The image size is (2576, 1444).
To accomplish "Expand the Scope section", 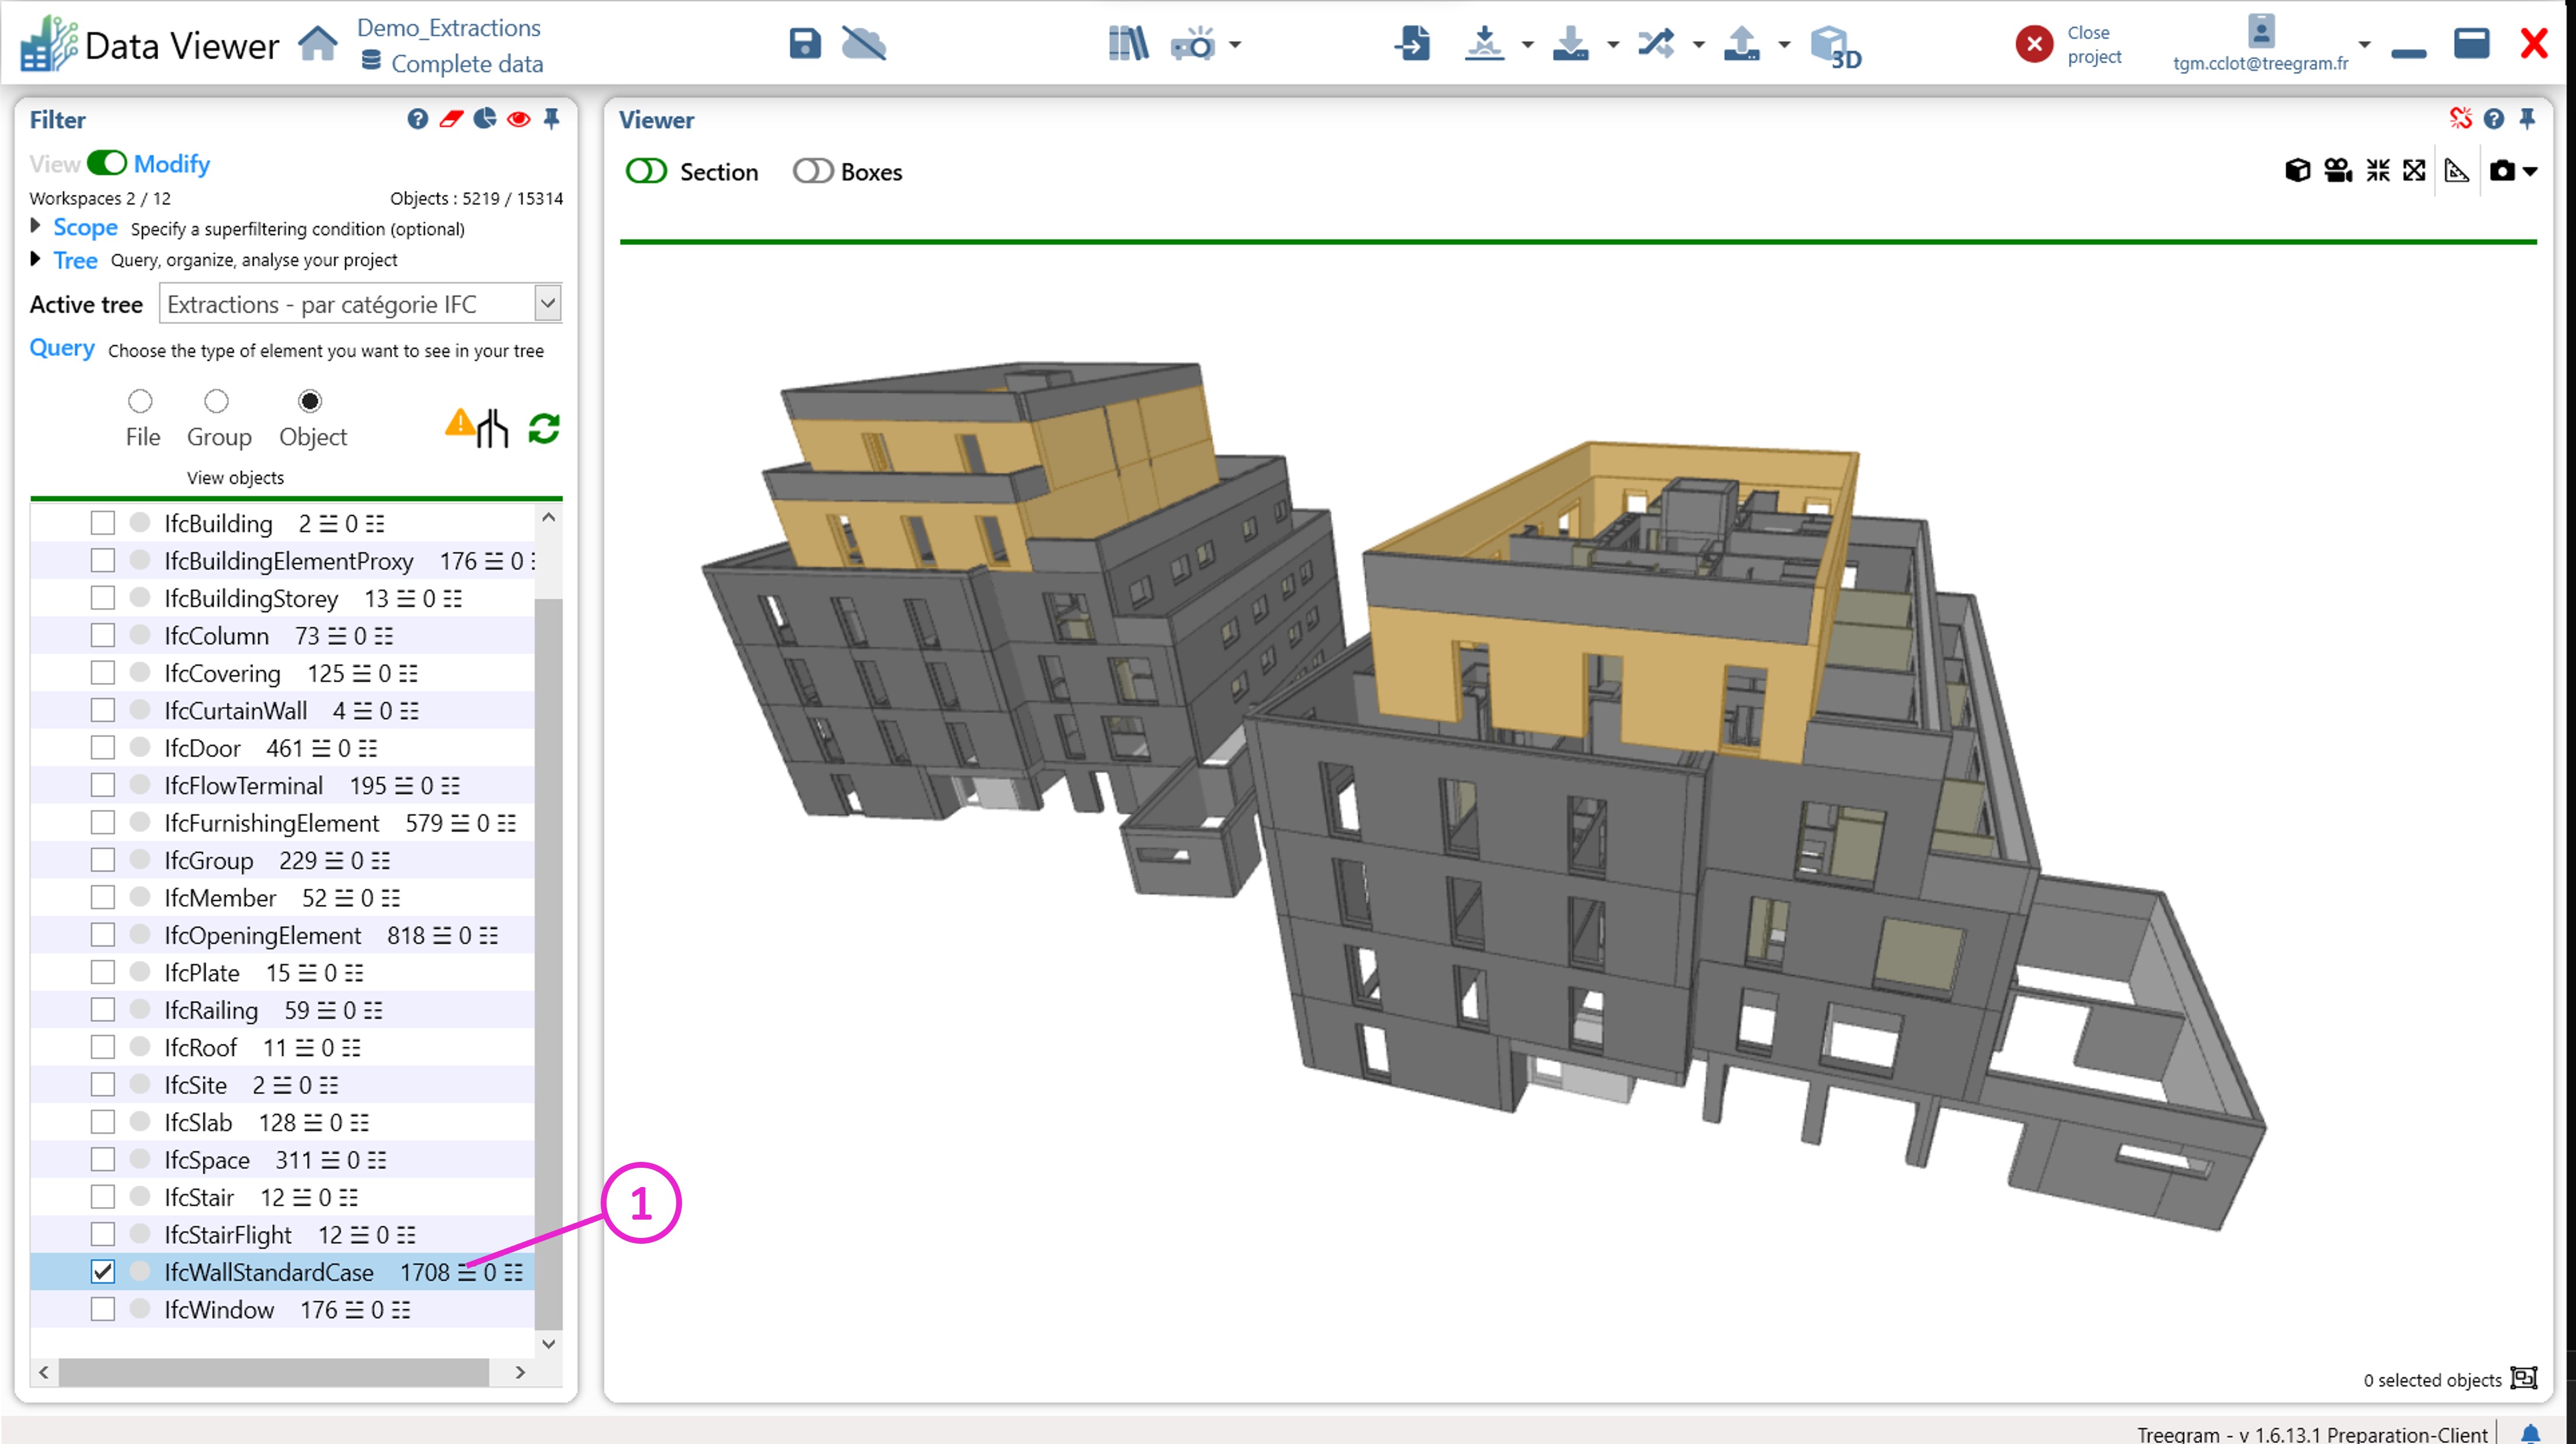I will [36, 227].
